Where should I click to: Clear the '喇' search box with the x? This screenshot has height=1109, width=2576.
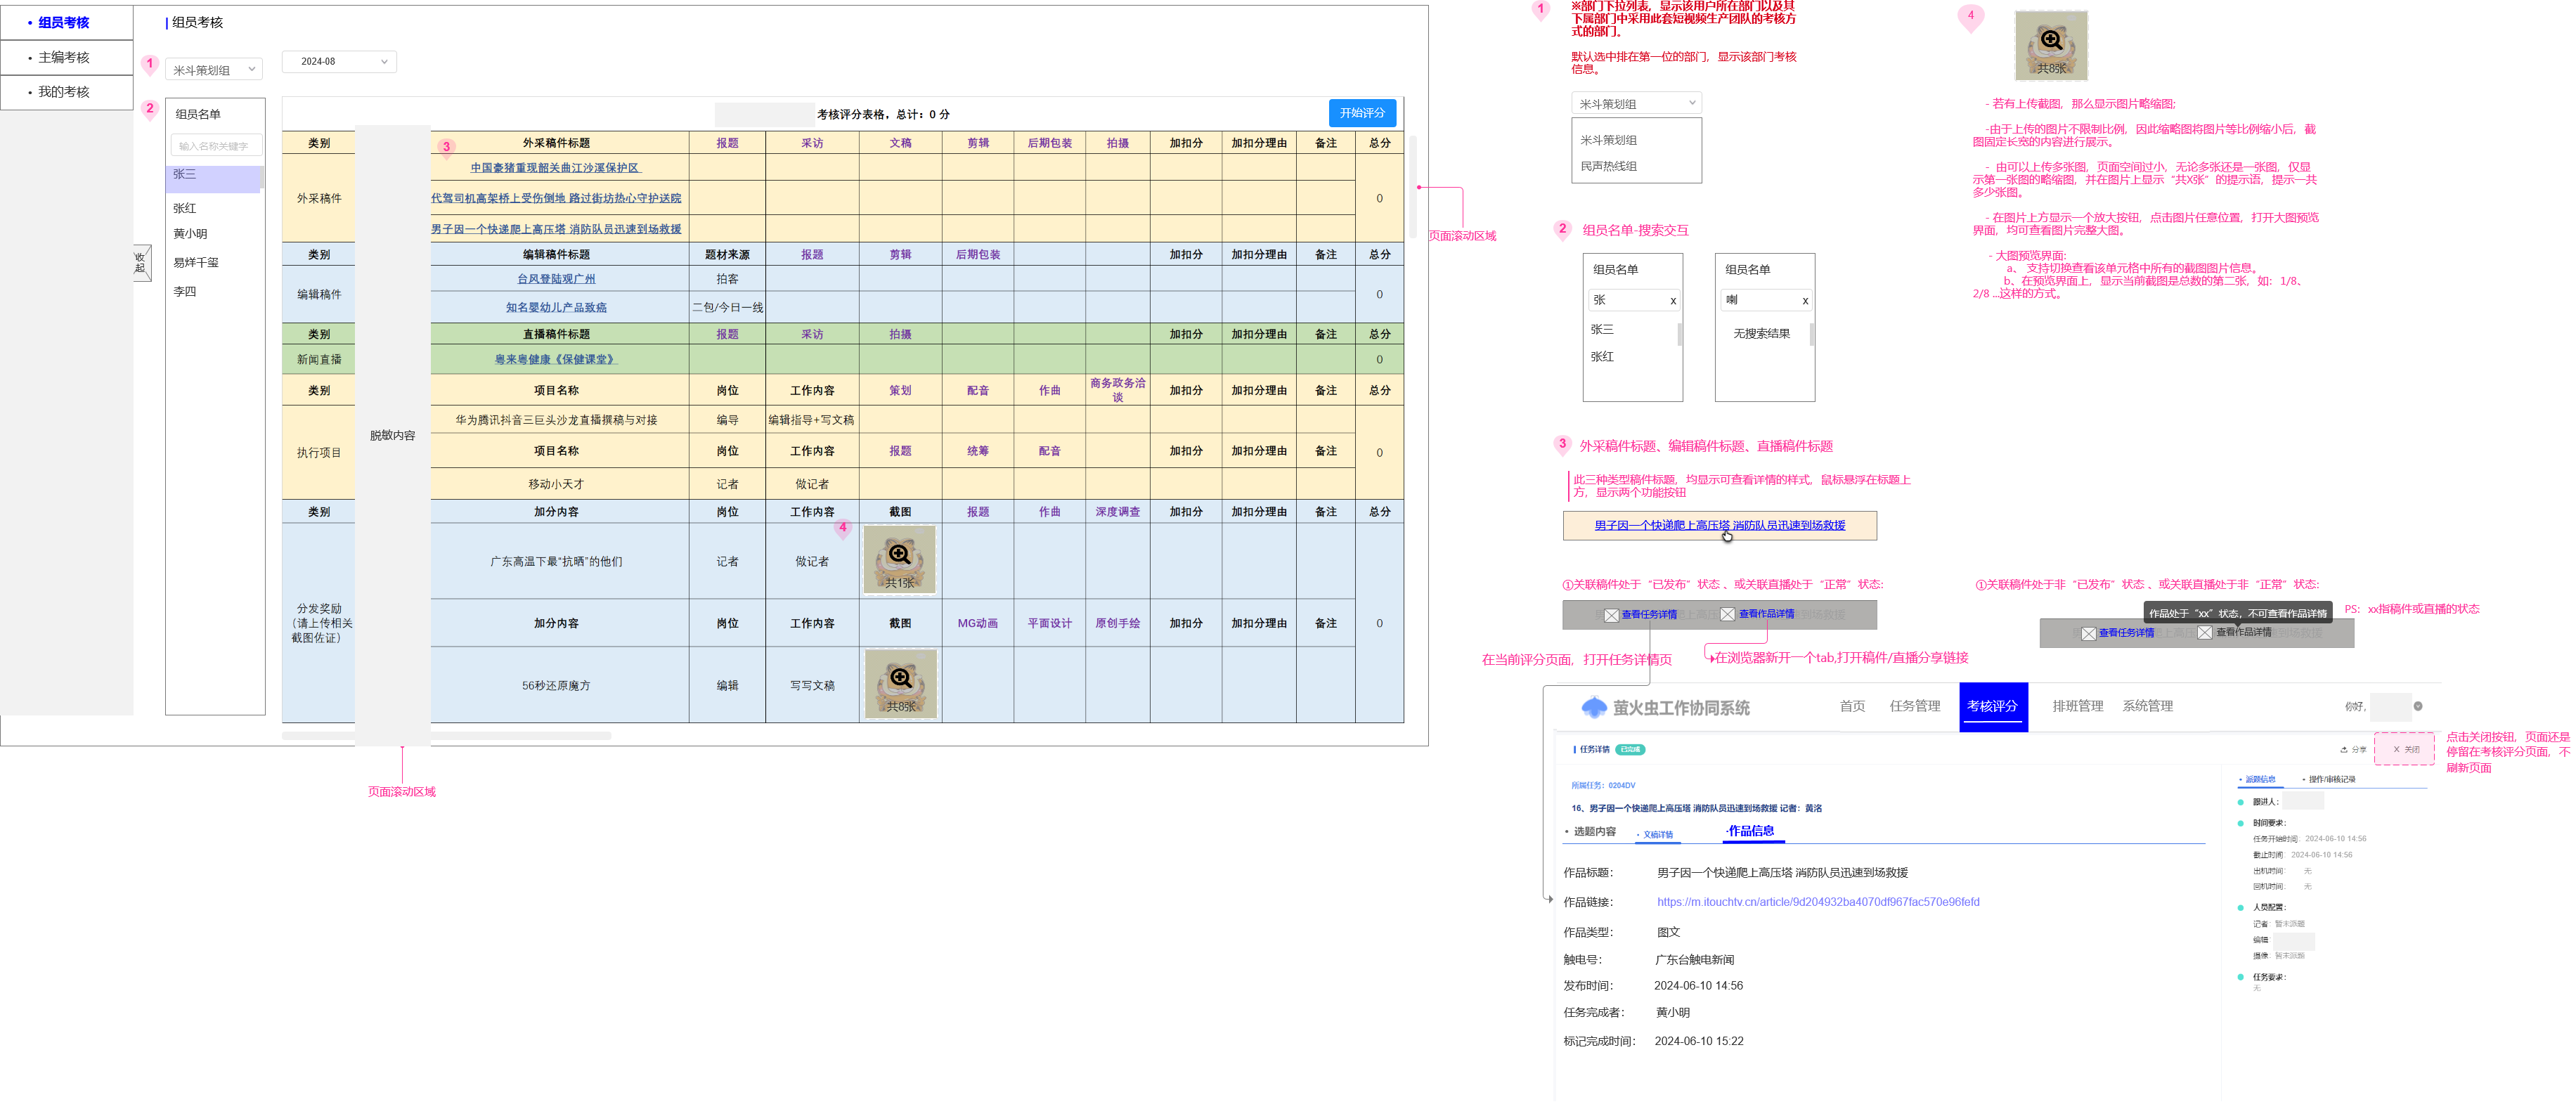click(1805, 301)
